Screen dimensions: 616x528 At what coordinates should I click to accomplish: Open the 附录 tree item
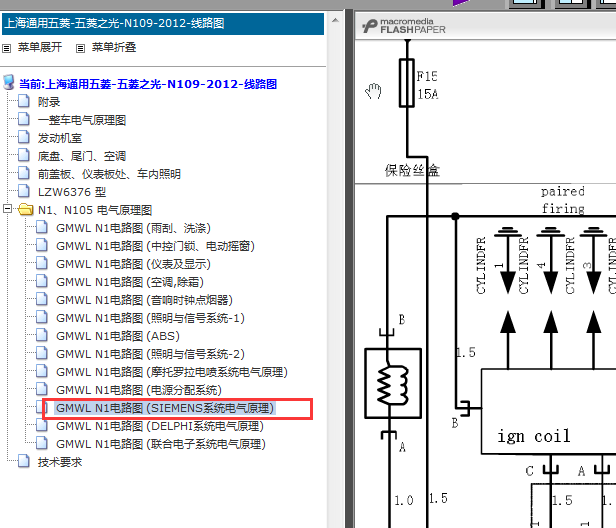click(x=49, y=102)
